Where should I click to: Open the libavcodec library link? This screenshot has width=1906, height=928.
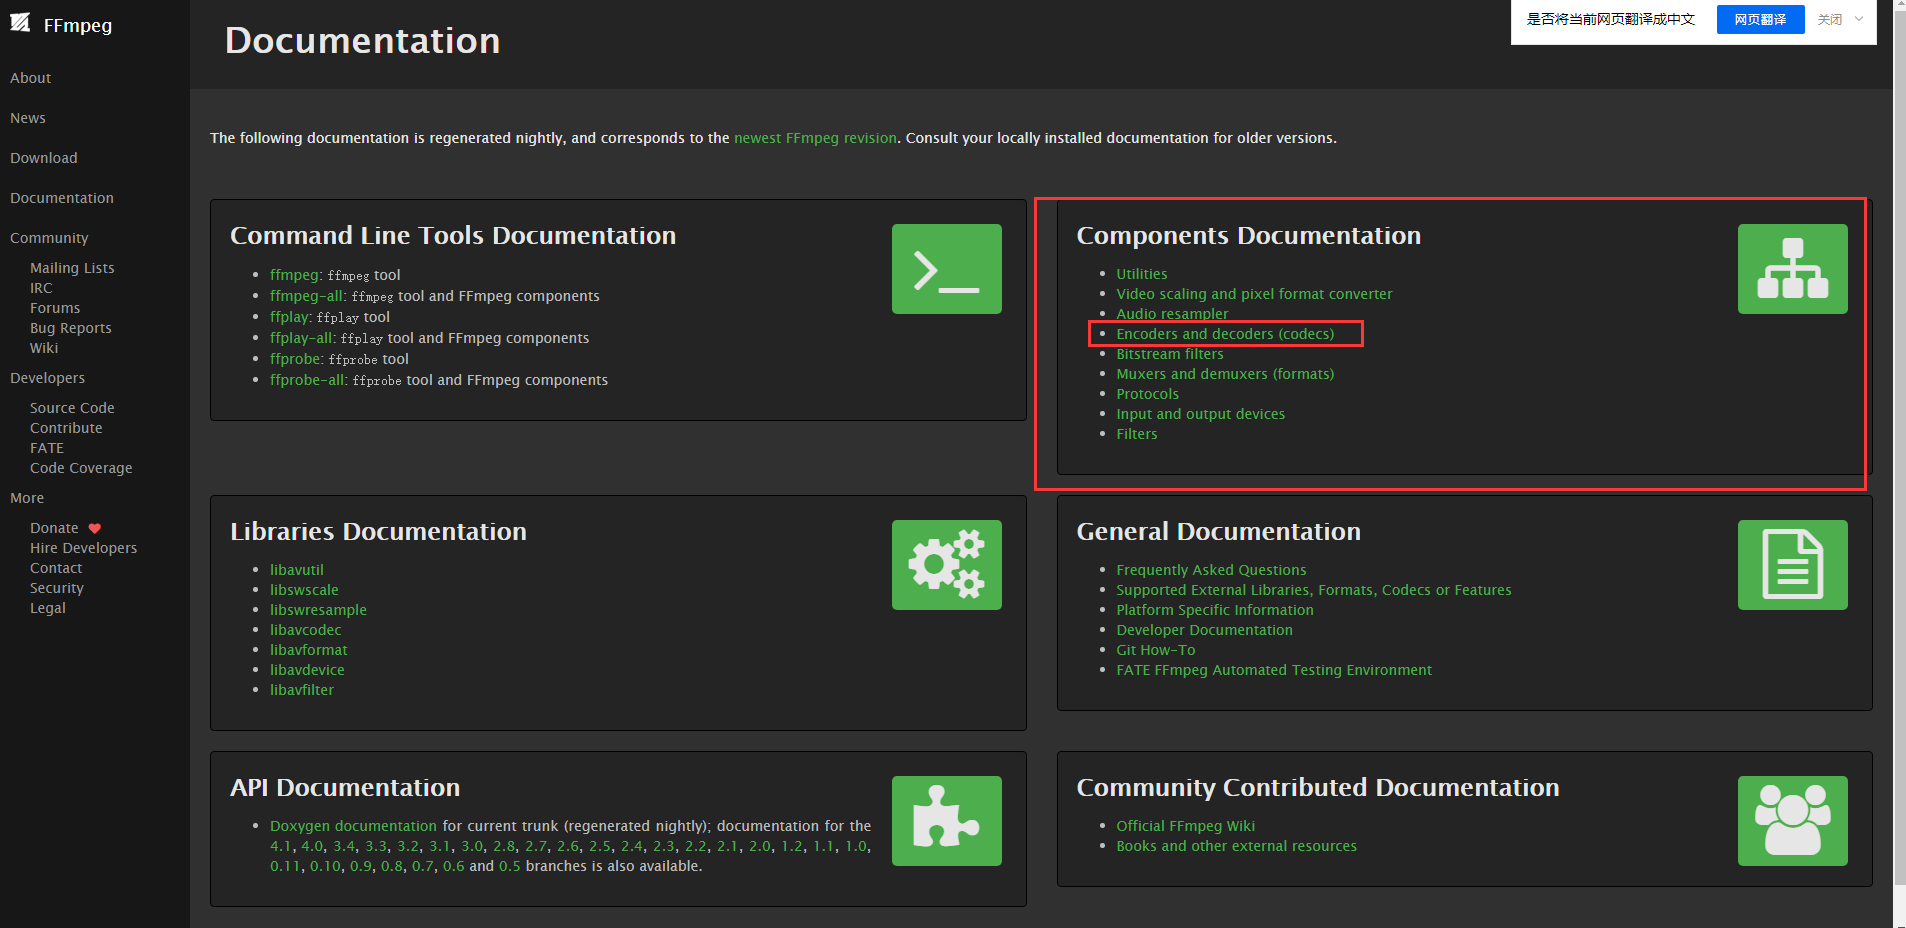(x=306, y=630)
